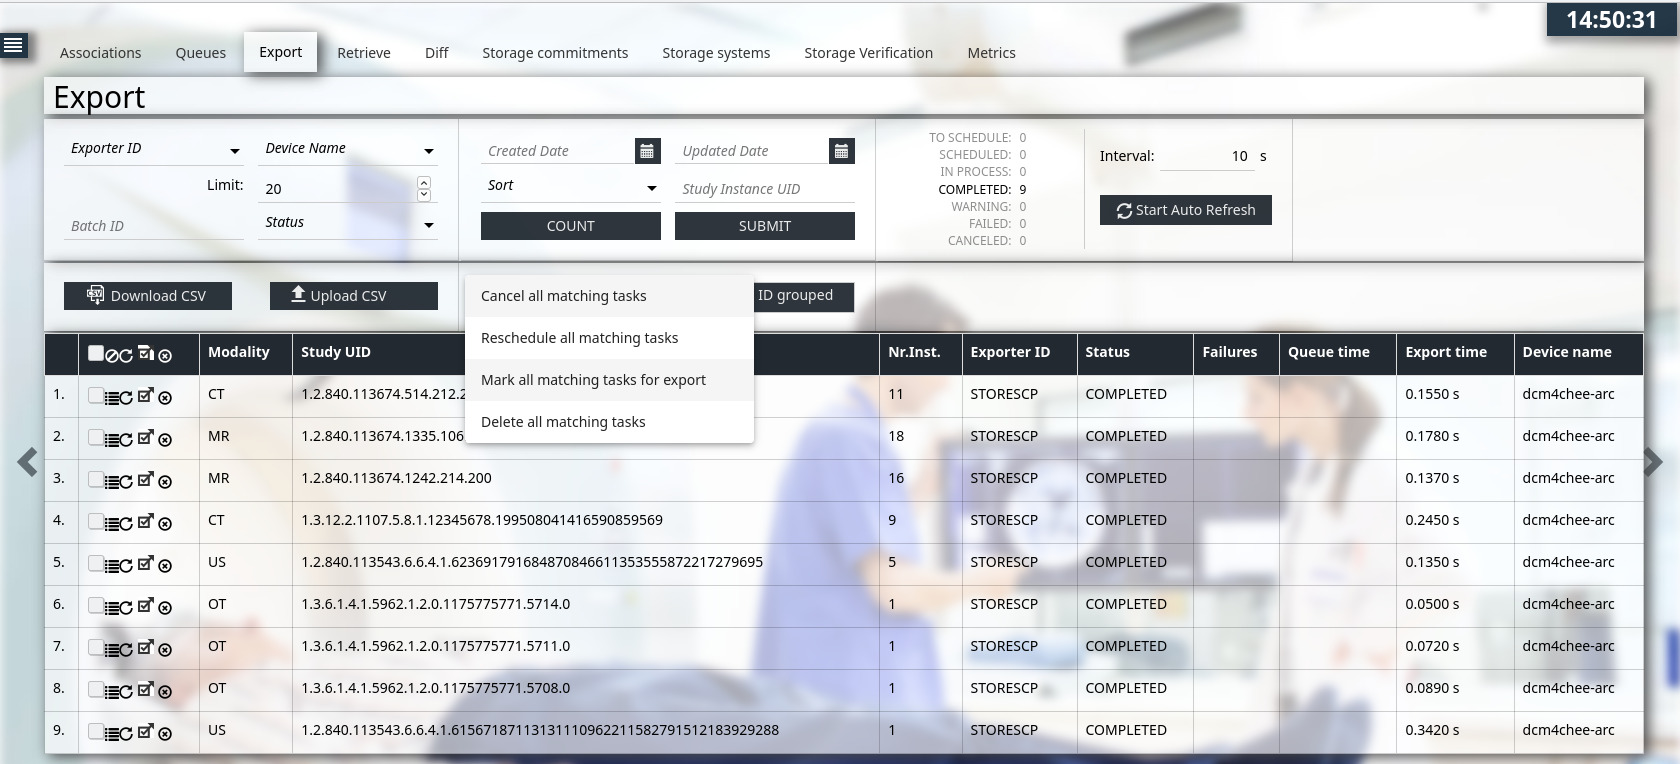
Task: Delete task icon for row 1
Action: pos(165,397)
